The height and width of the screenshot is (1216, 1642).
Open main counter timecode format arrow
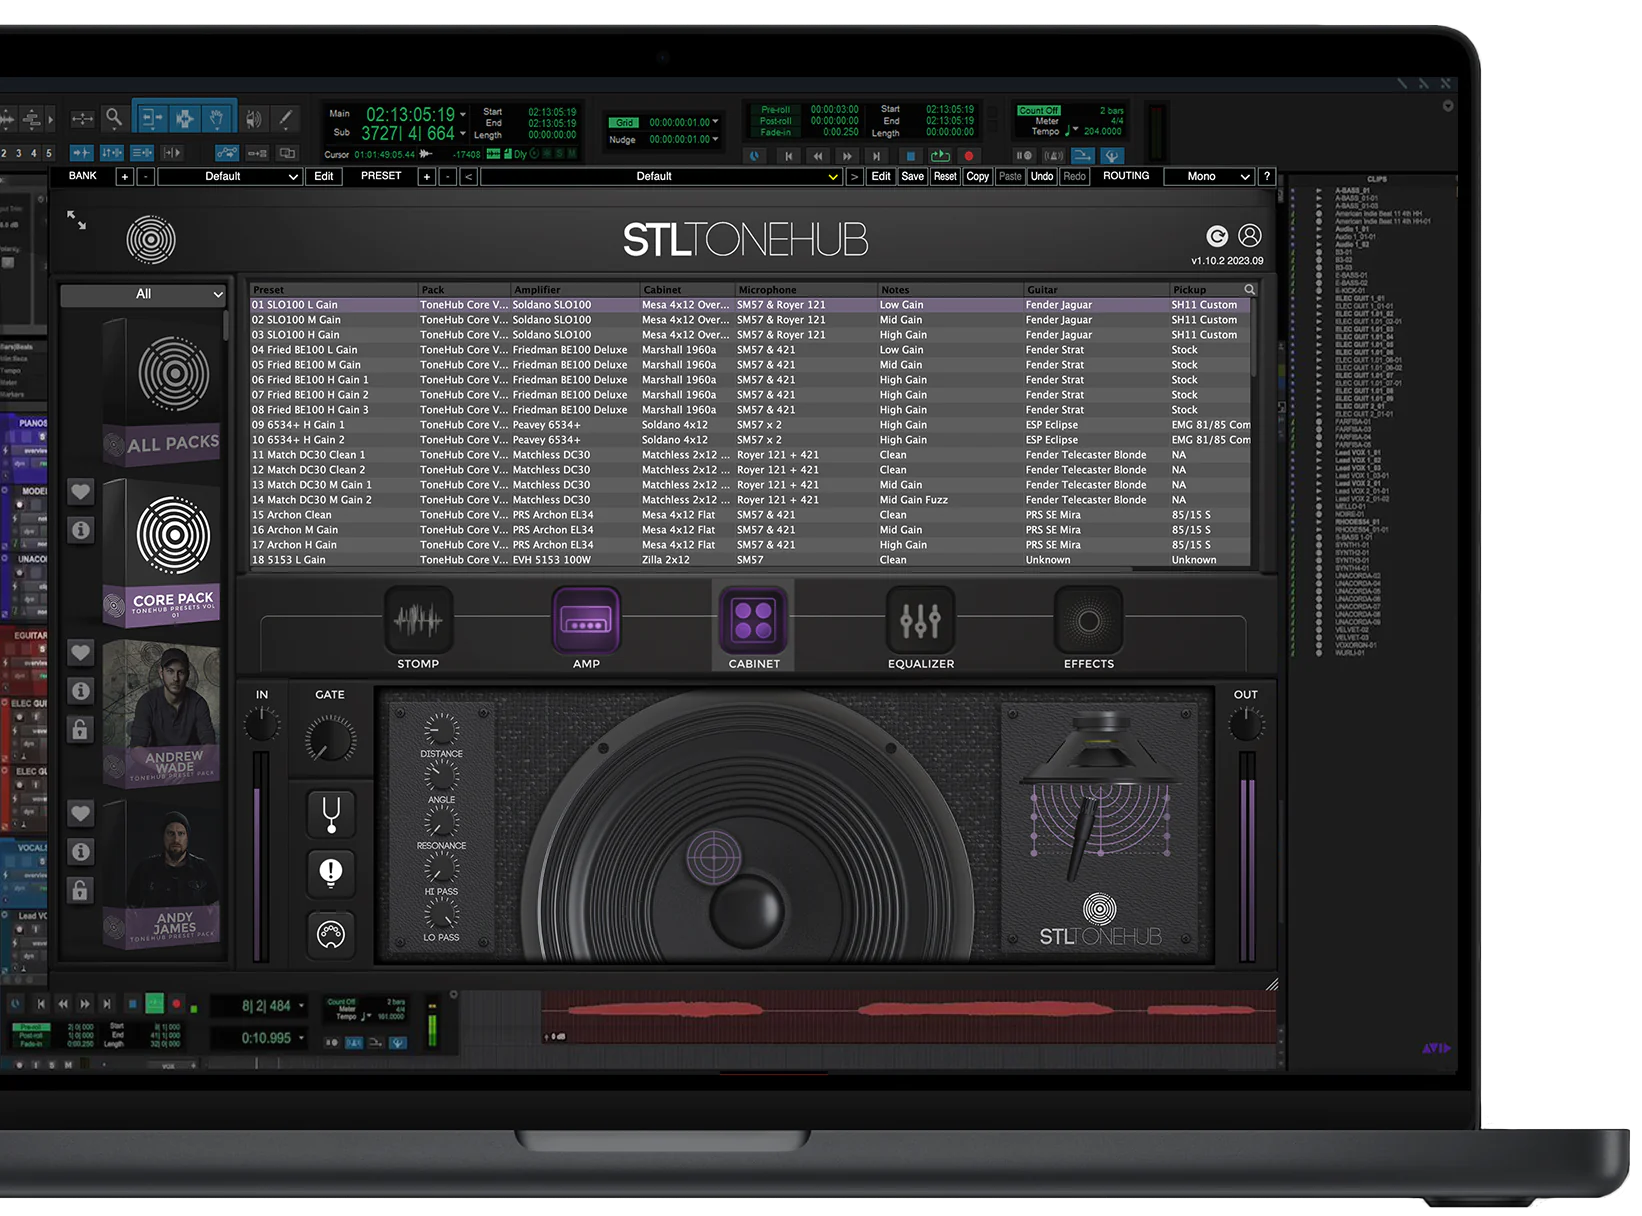coord(463,114)
